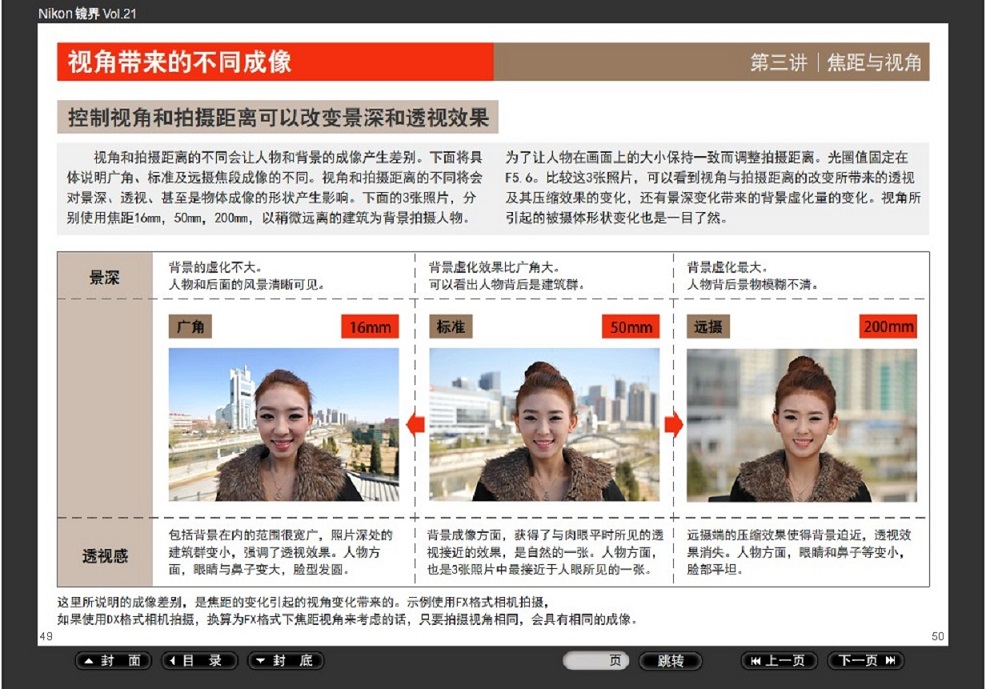
Task: Click the 景深 row header cell
Action: 105,277
